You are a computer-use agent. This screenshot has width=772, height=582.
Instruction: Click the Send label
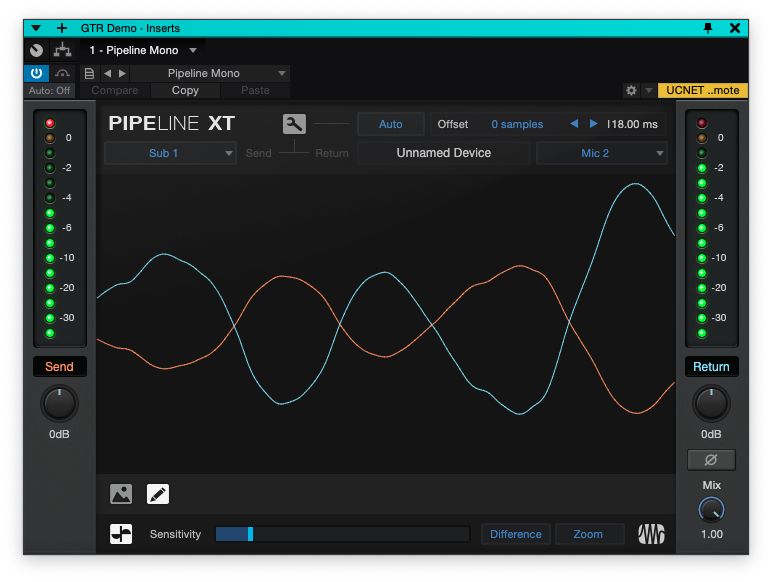tap(59, 367)
